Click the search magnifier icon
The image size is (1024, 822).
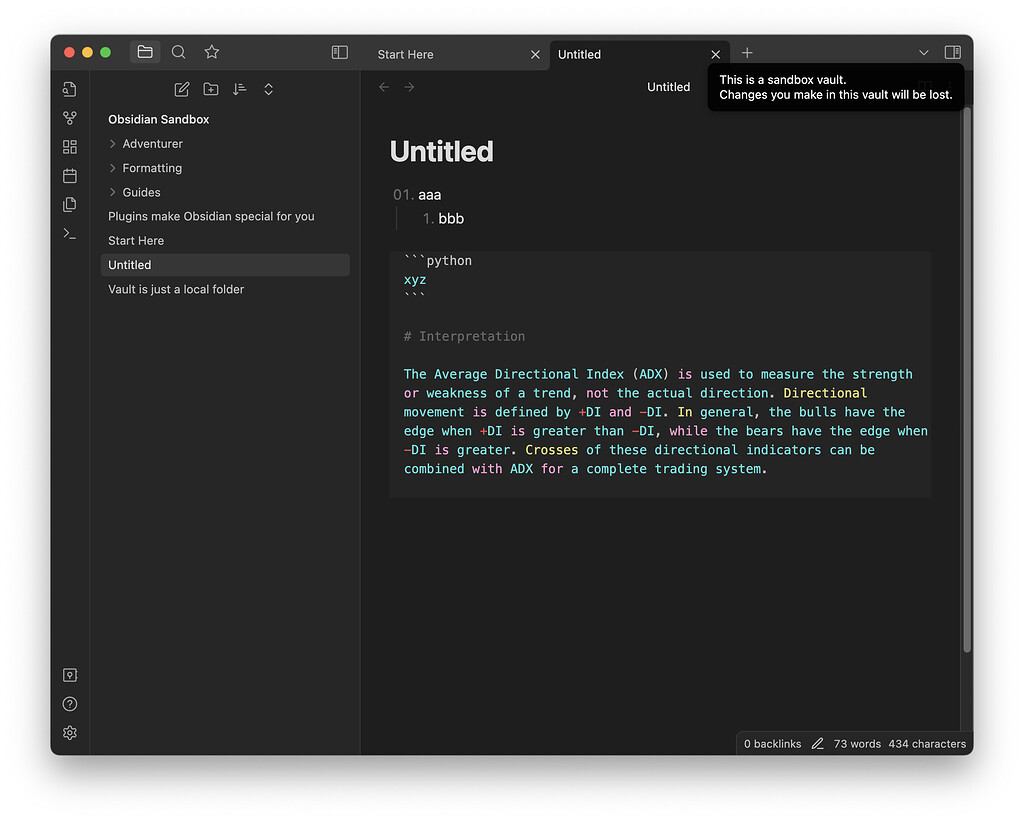(x=178, y=52)
